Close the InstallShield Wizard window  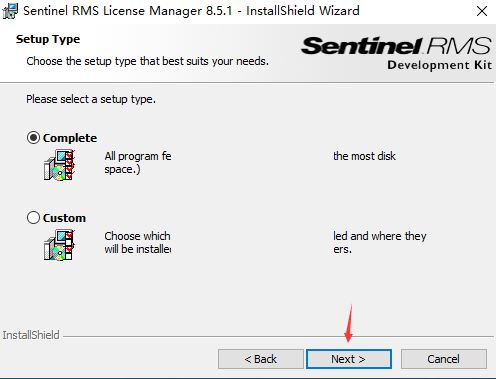pyautogui.click(x=482, y=11)
